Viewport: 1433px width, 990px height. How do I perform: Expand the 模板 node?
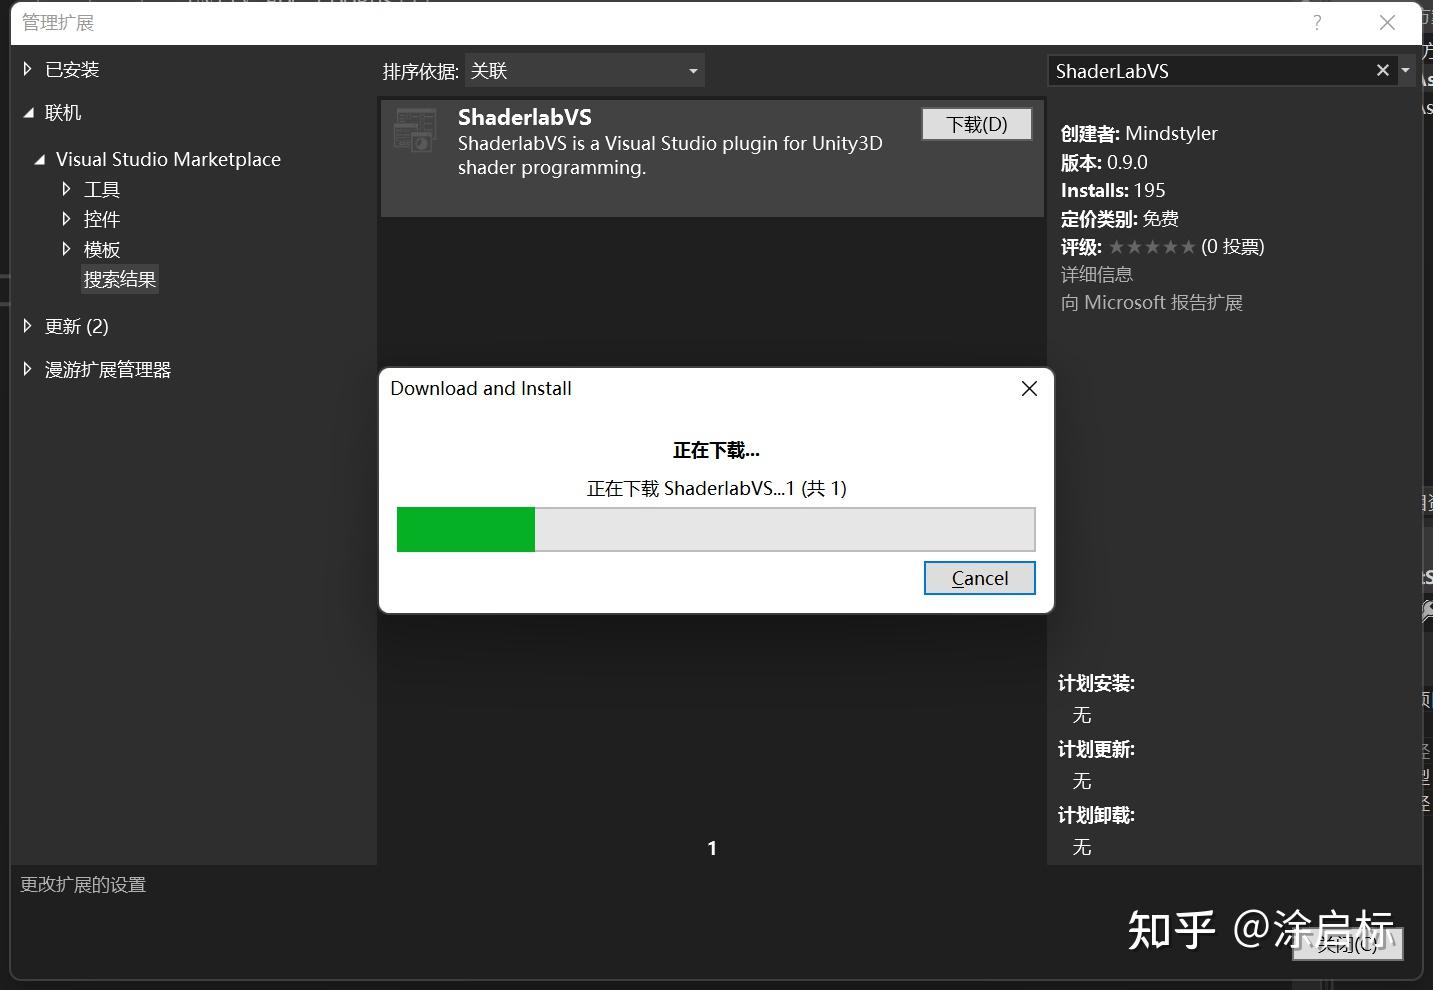coord(66,249)
